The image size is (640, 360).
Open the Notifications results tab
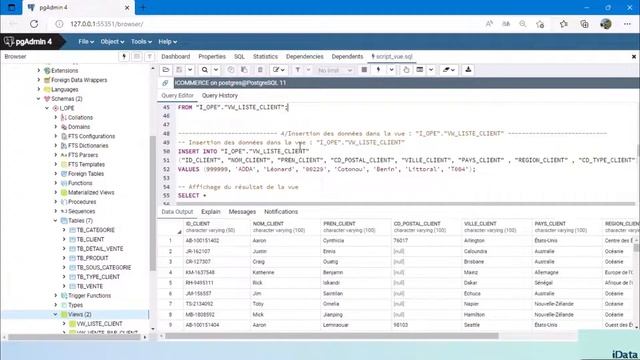[281, 211]
